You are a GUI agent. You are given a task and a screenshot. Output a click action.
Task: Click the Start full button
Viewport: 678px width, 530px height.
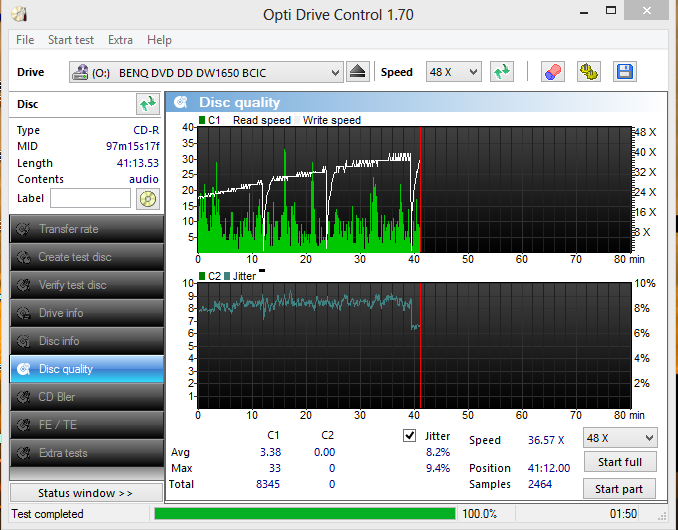620,462
